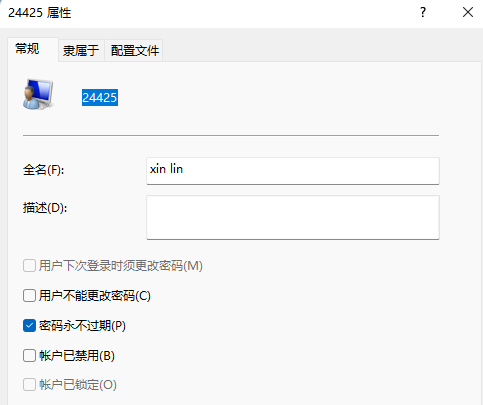The width and height of the screenshot is (483, 405).
Task: Focus the 全名 field containing xin lin
Action: (x=293, y=171)
